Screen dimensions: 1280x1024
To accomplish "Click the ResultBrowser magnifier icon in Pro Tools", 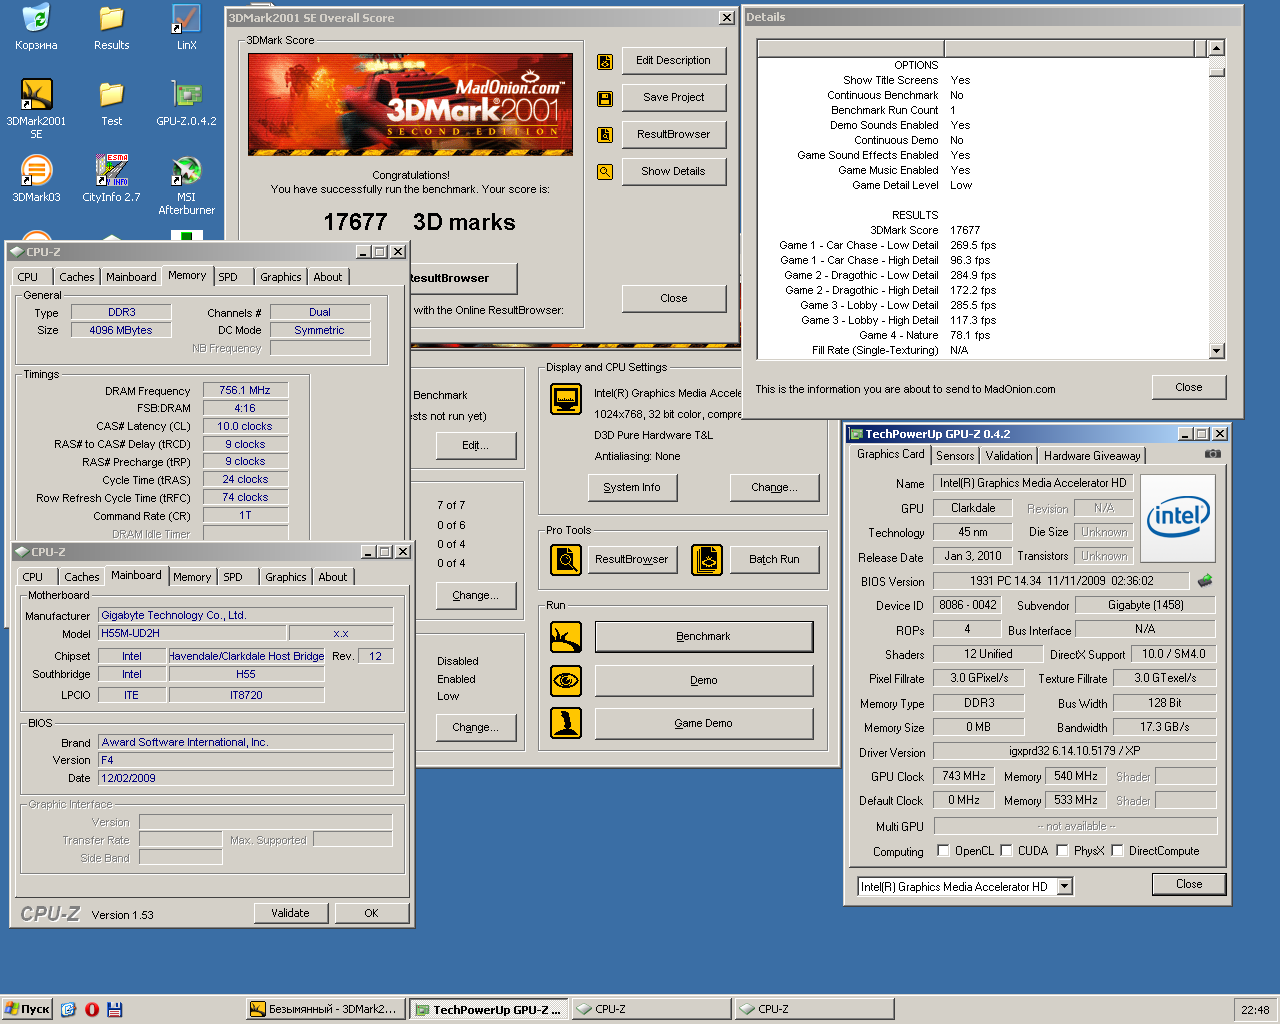I will (566, 560).
